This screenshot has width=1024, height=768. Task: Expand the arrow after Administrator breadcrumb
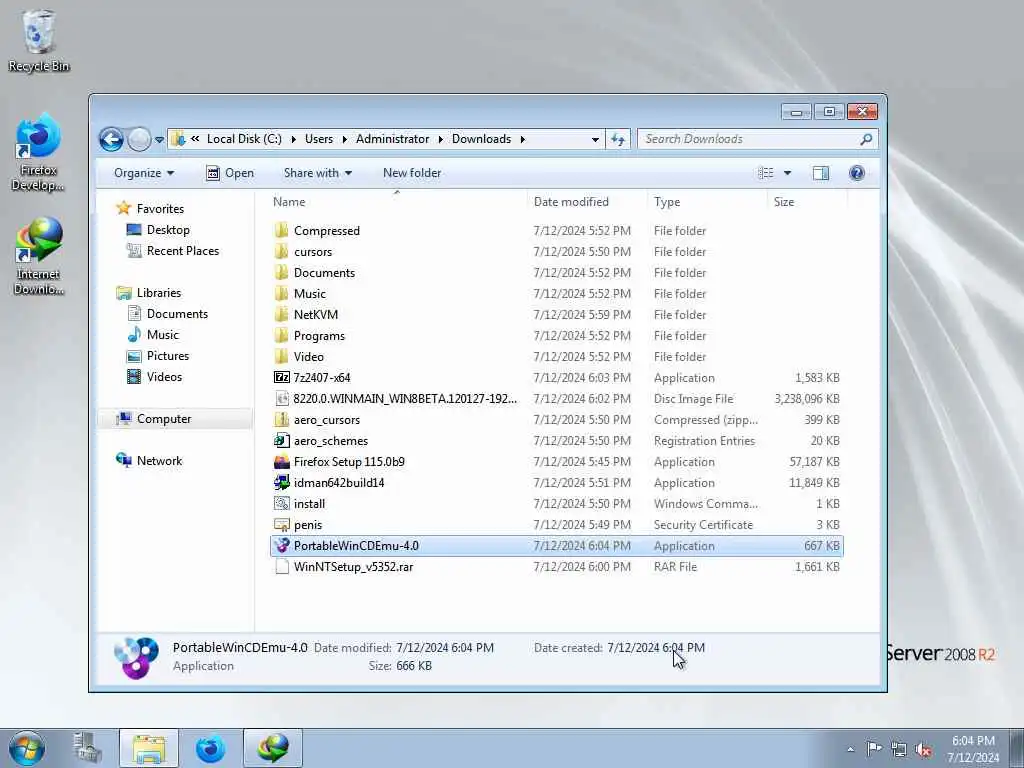(440, 139)
